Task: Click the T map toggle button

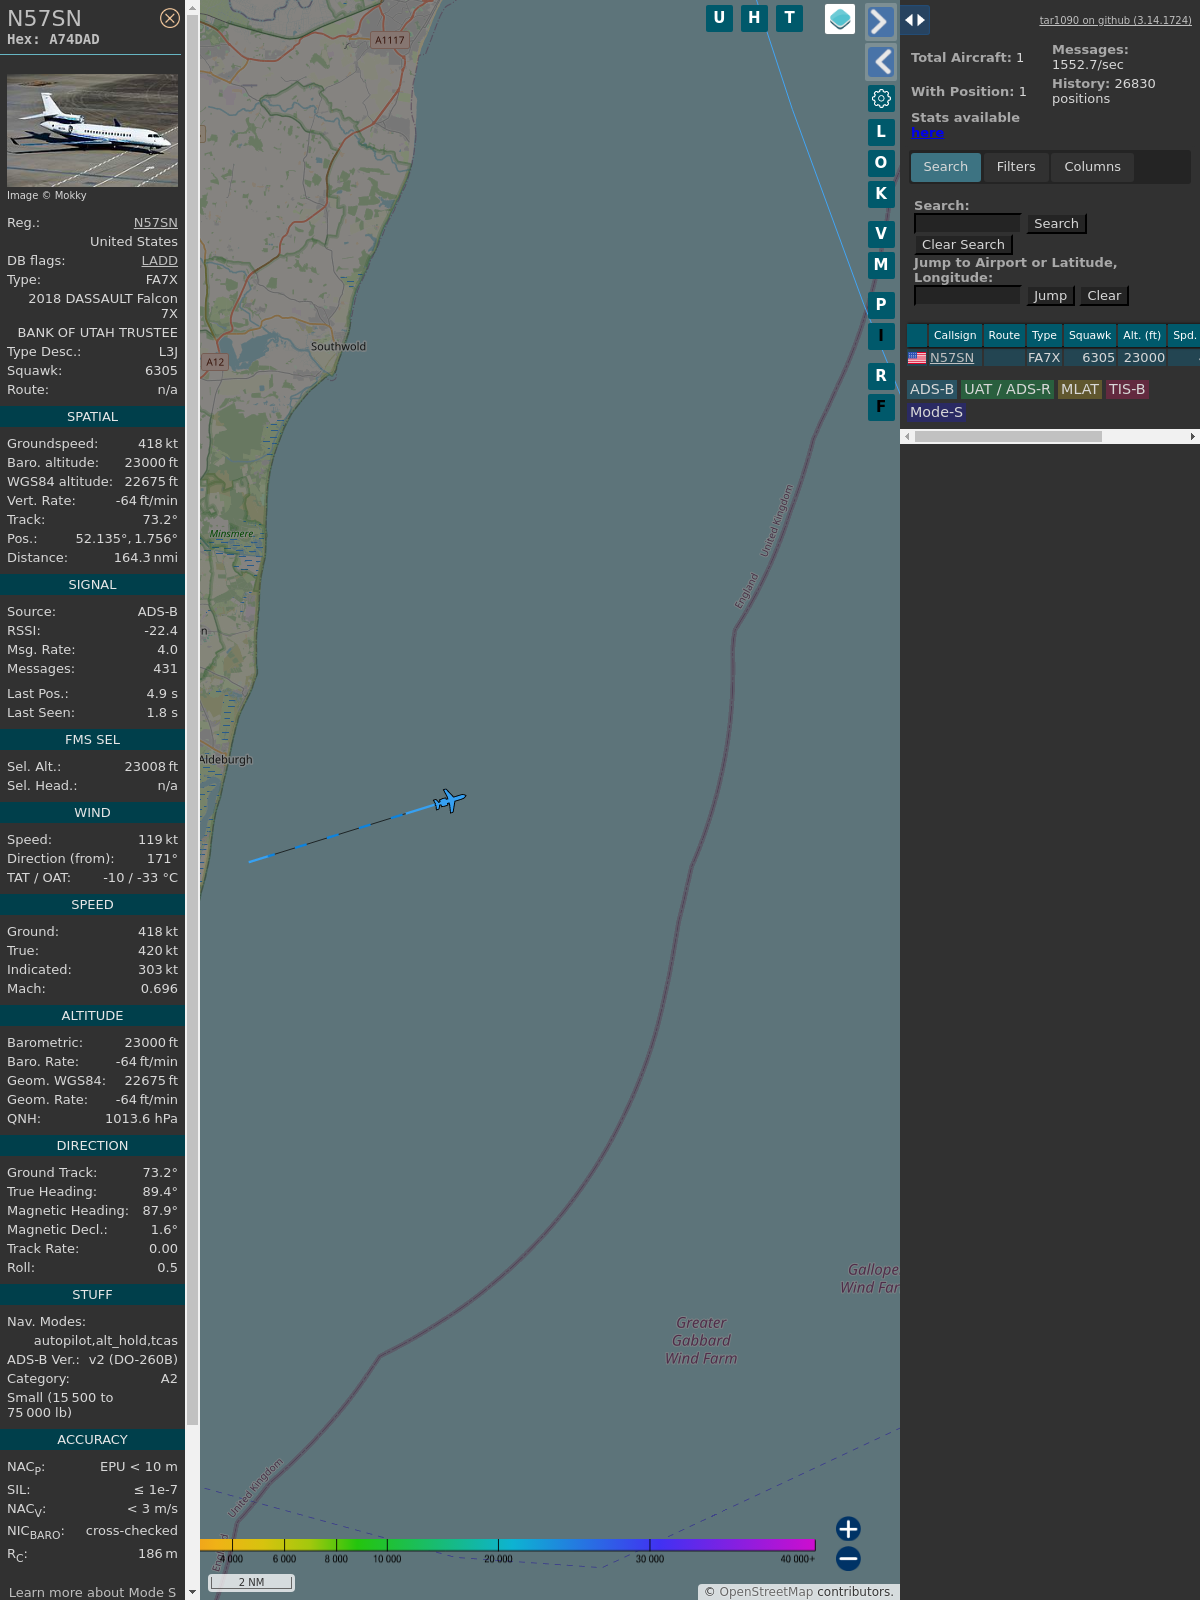Action: pyautogui.click(x=789, y=18)
